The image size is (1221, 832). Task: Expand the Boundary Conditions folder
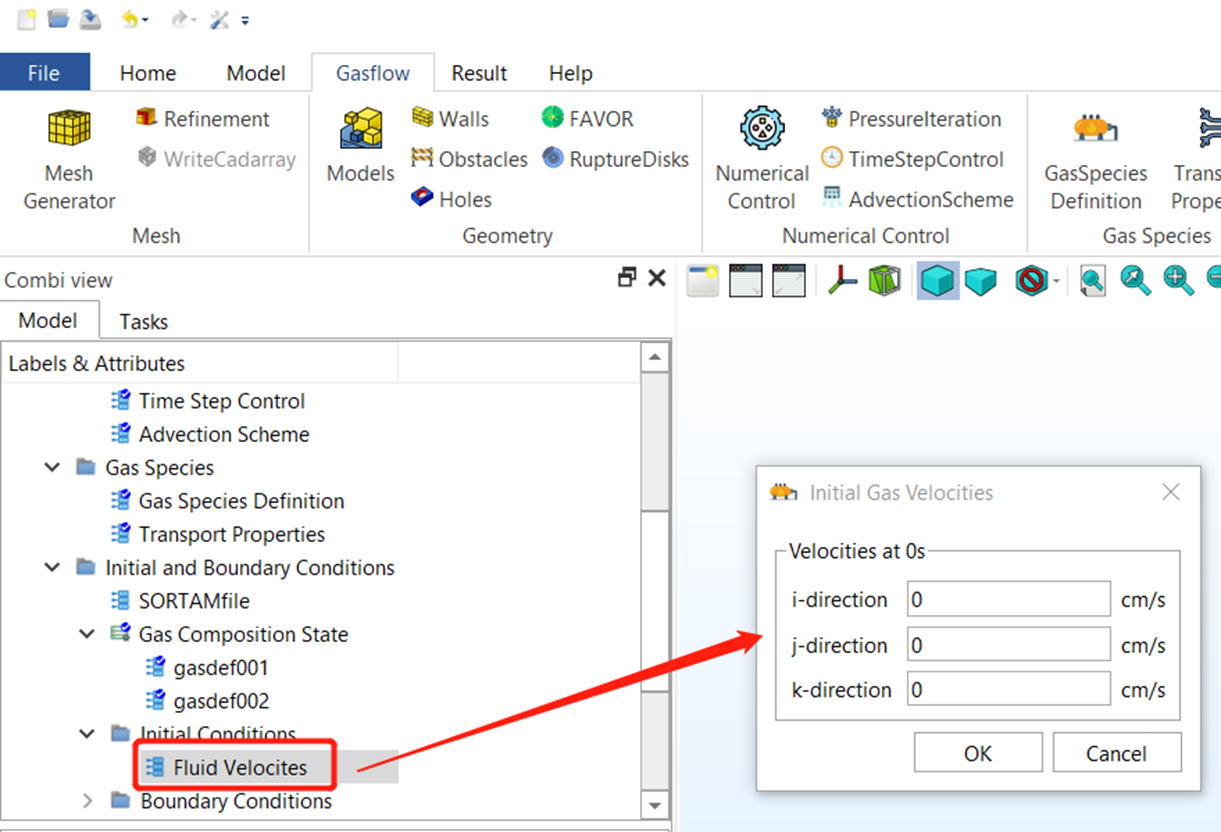[87, 801]
